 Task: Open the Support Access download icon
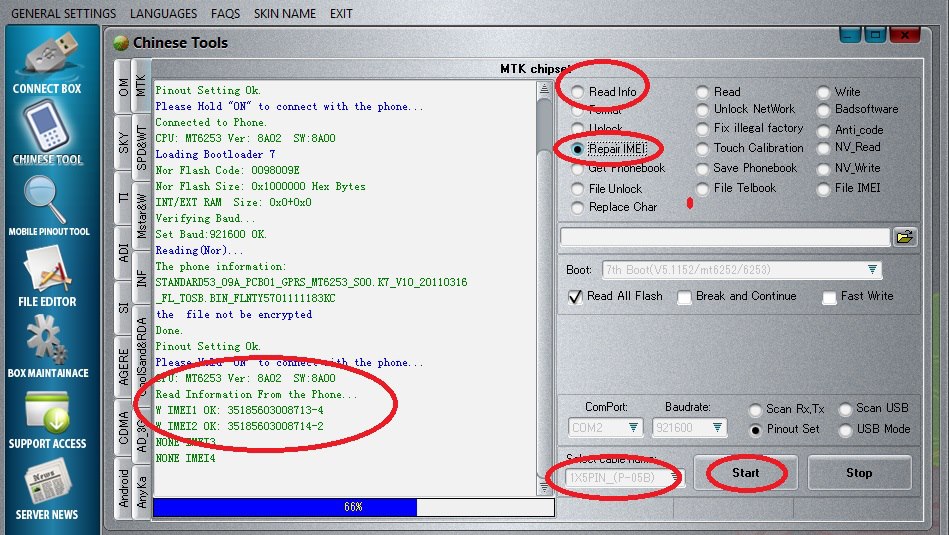point(47,413)
